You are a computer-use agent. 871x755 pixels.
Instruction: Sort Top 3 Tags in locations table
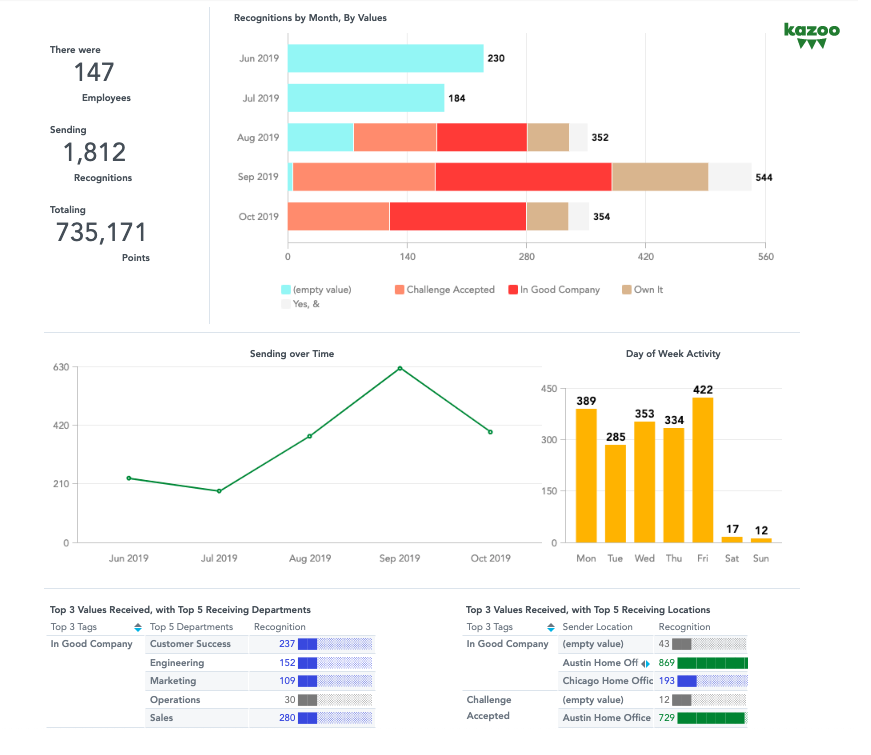pyautogui.click(x=551, y=627)
